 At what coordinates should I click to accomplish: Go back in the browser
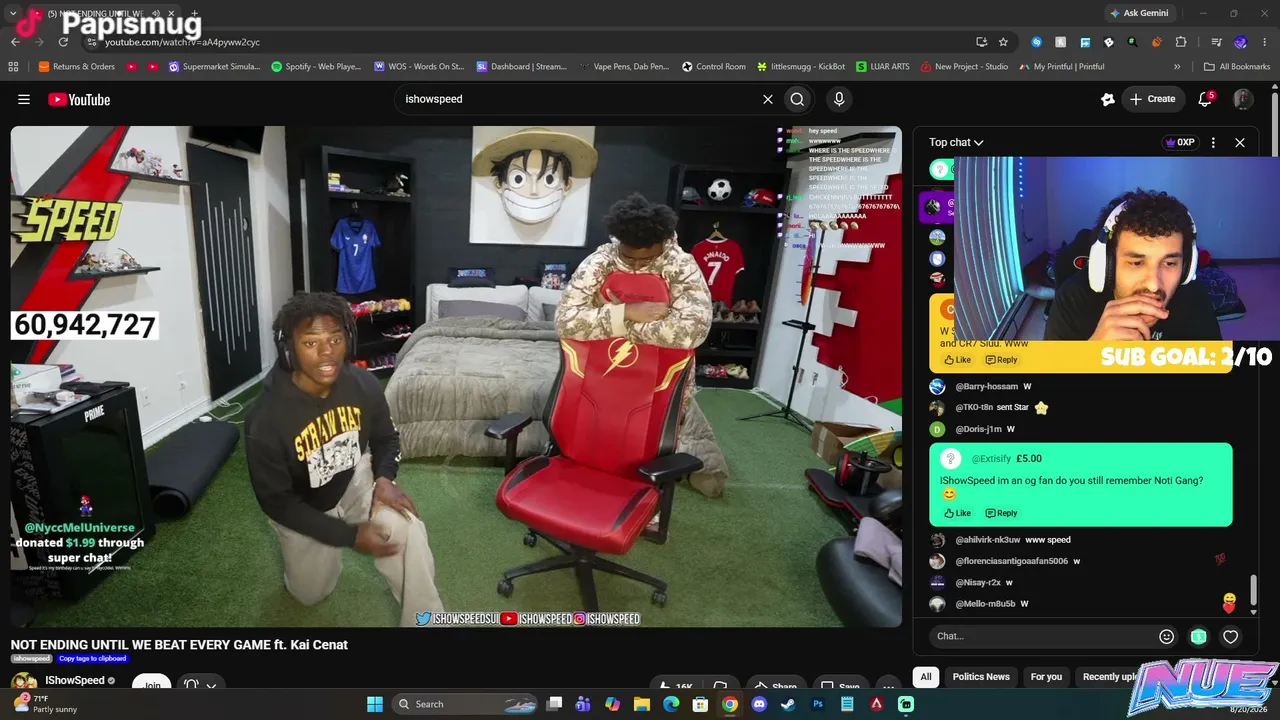[x=15, y=42]
